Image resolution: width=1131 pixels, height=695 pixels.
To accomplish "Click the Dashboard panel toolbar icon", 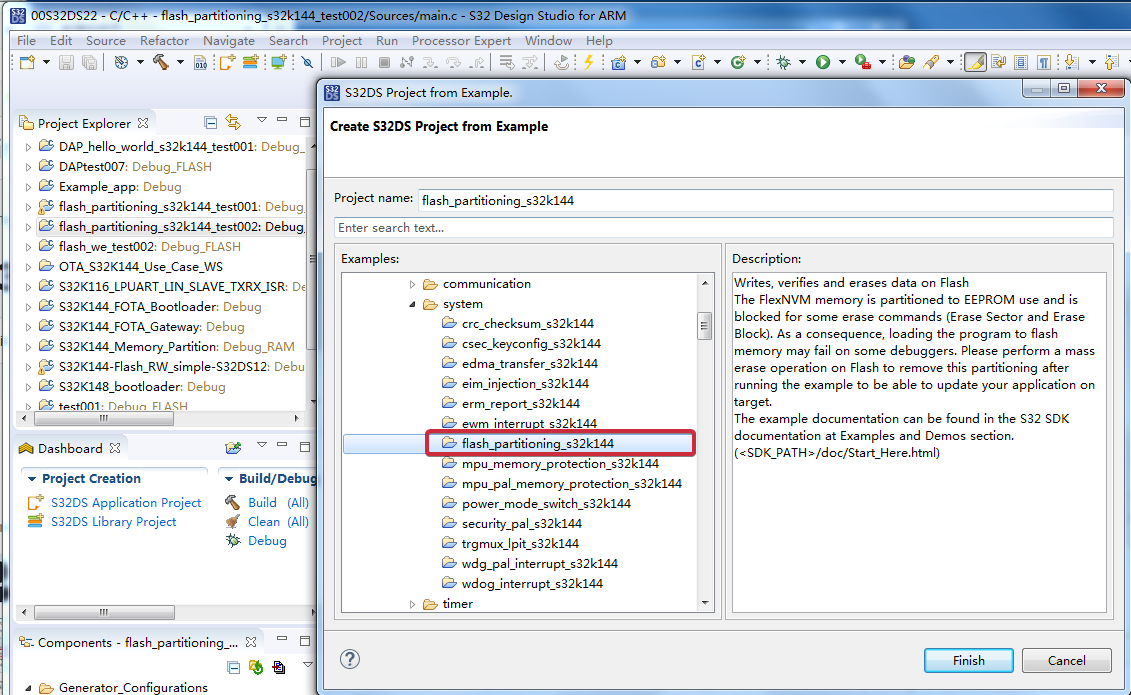I will point(233,448).
